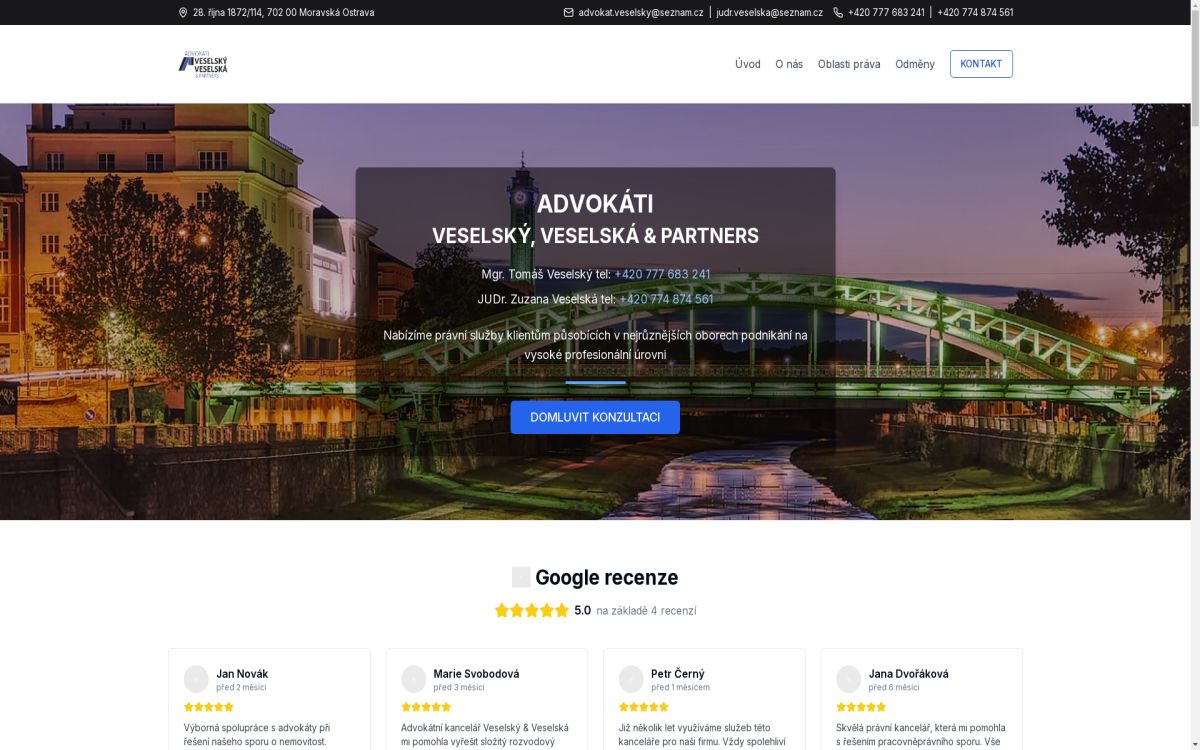This screenshot has height=750, width=1200.
Task: Click the judr.veselska@seznam.cz email link
Action: click(767, 12)
